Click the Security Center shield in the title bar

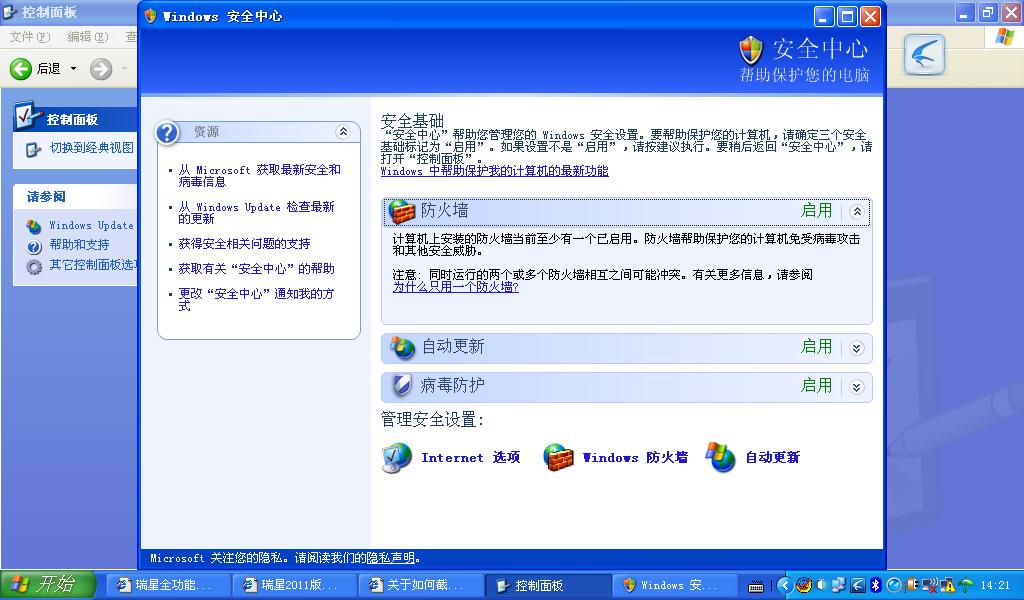[x=150, y=16]
